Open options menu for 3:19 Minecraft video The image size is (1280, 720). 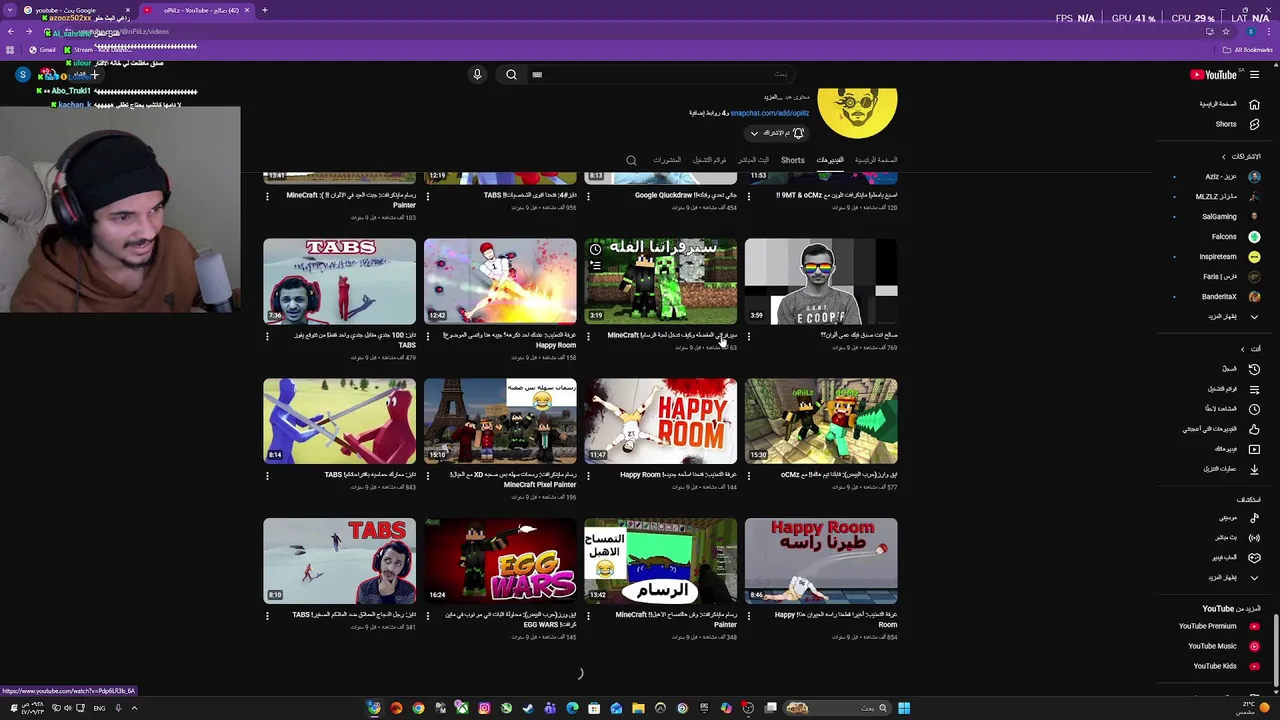(x=588, y=336)
